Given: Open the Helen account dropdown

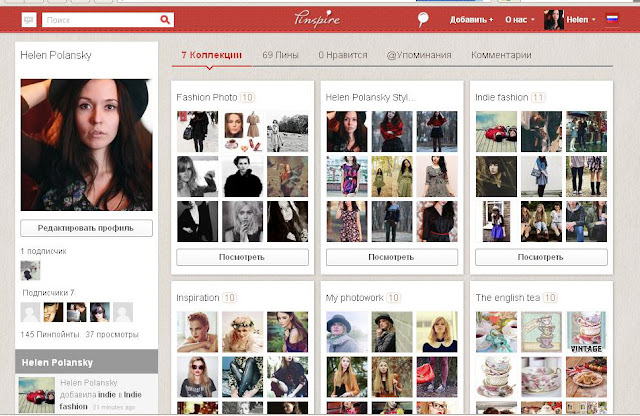Looking at the screenshot, I should [580, 20].
